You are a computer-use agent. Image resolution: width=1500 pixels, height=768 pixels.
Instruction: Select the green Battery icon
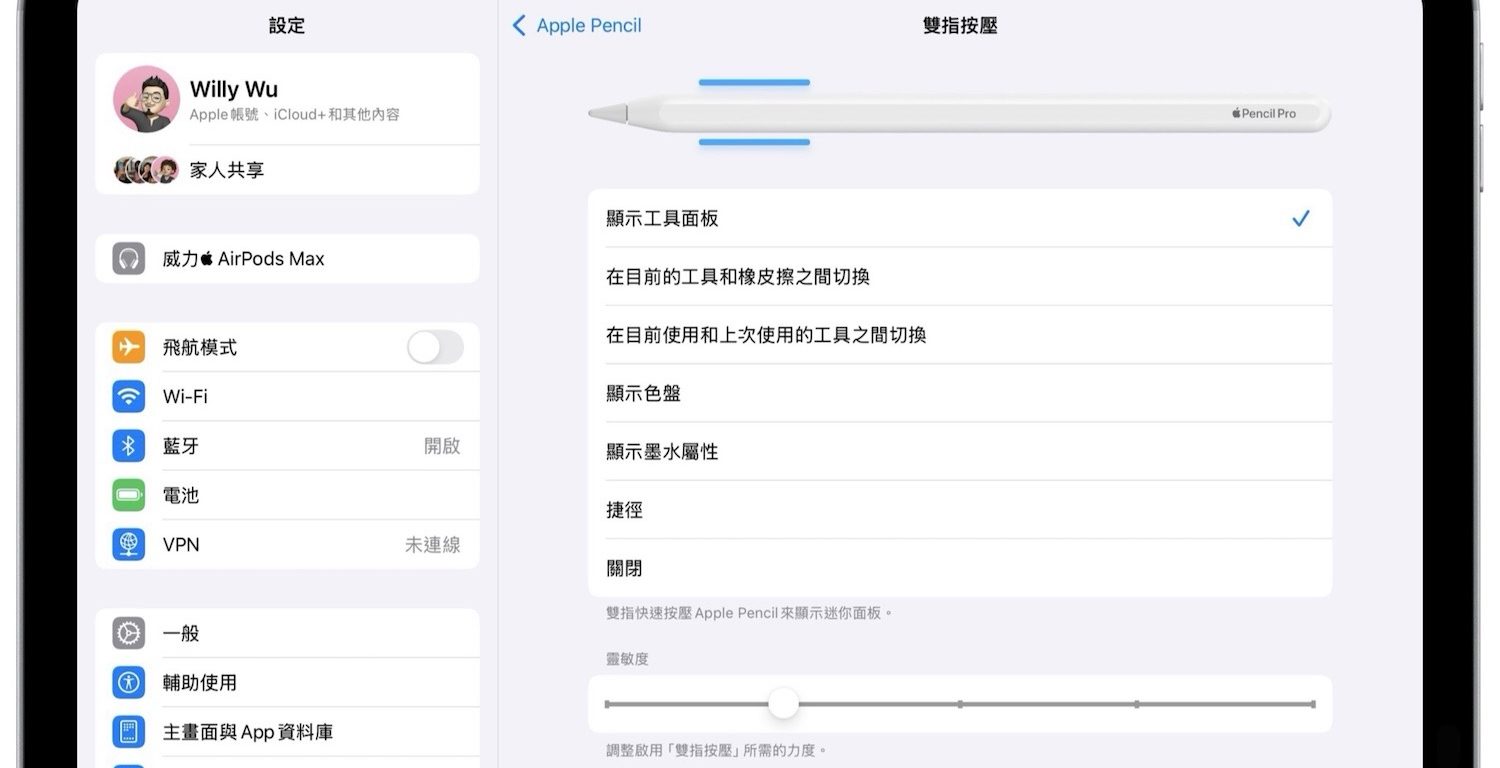tap(129, 495)
